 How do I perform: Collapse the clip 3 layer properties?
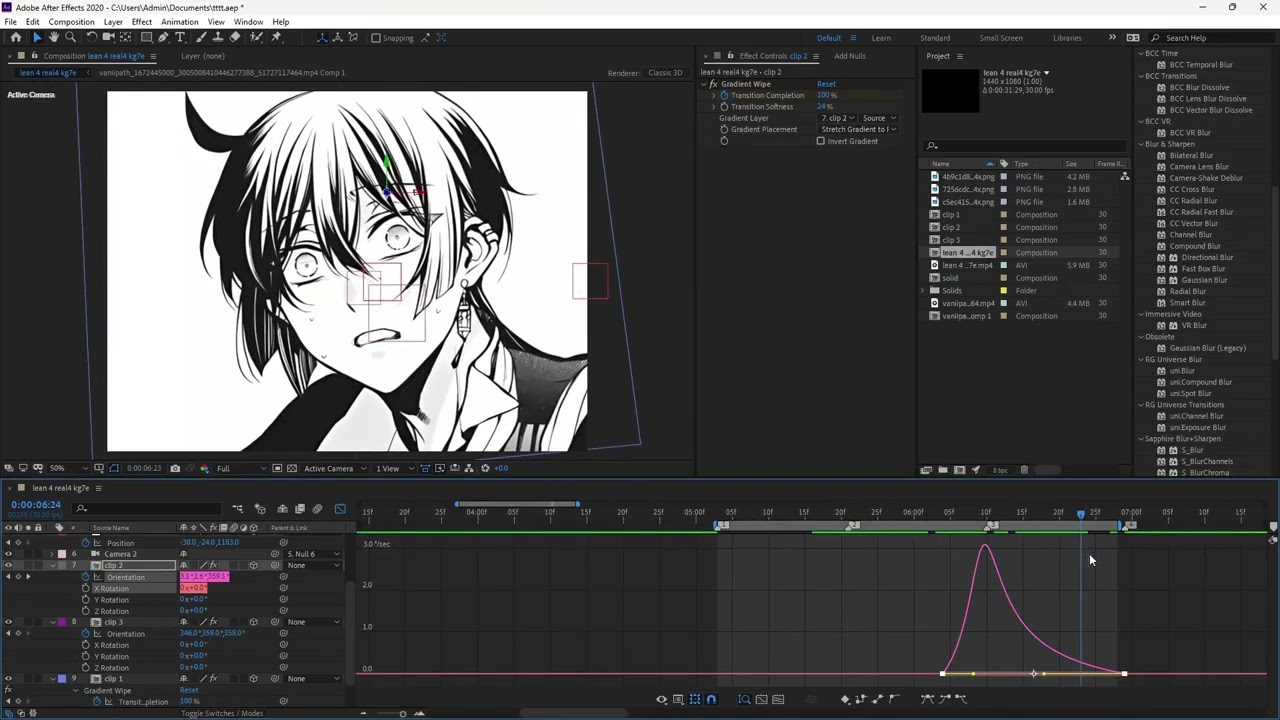53,622
